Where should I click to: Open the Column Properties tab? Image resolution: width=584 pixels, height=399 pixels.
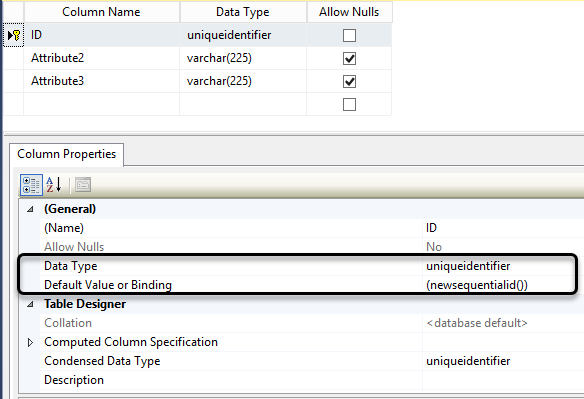67,154
